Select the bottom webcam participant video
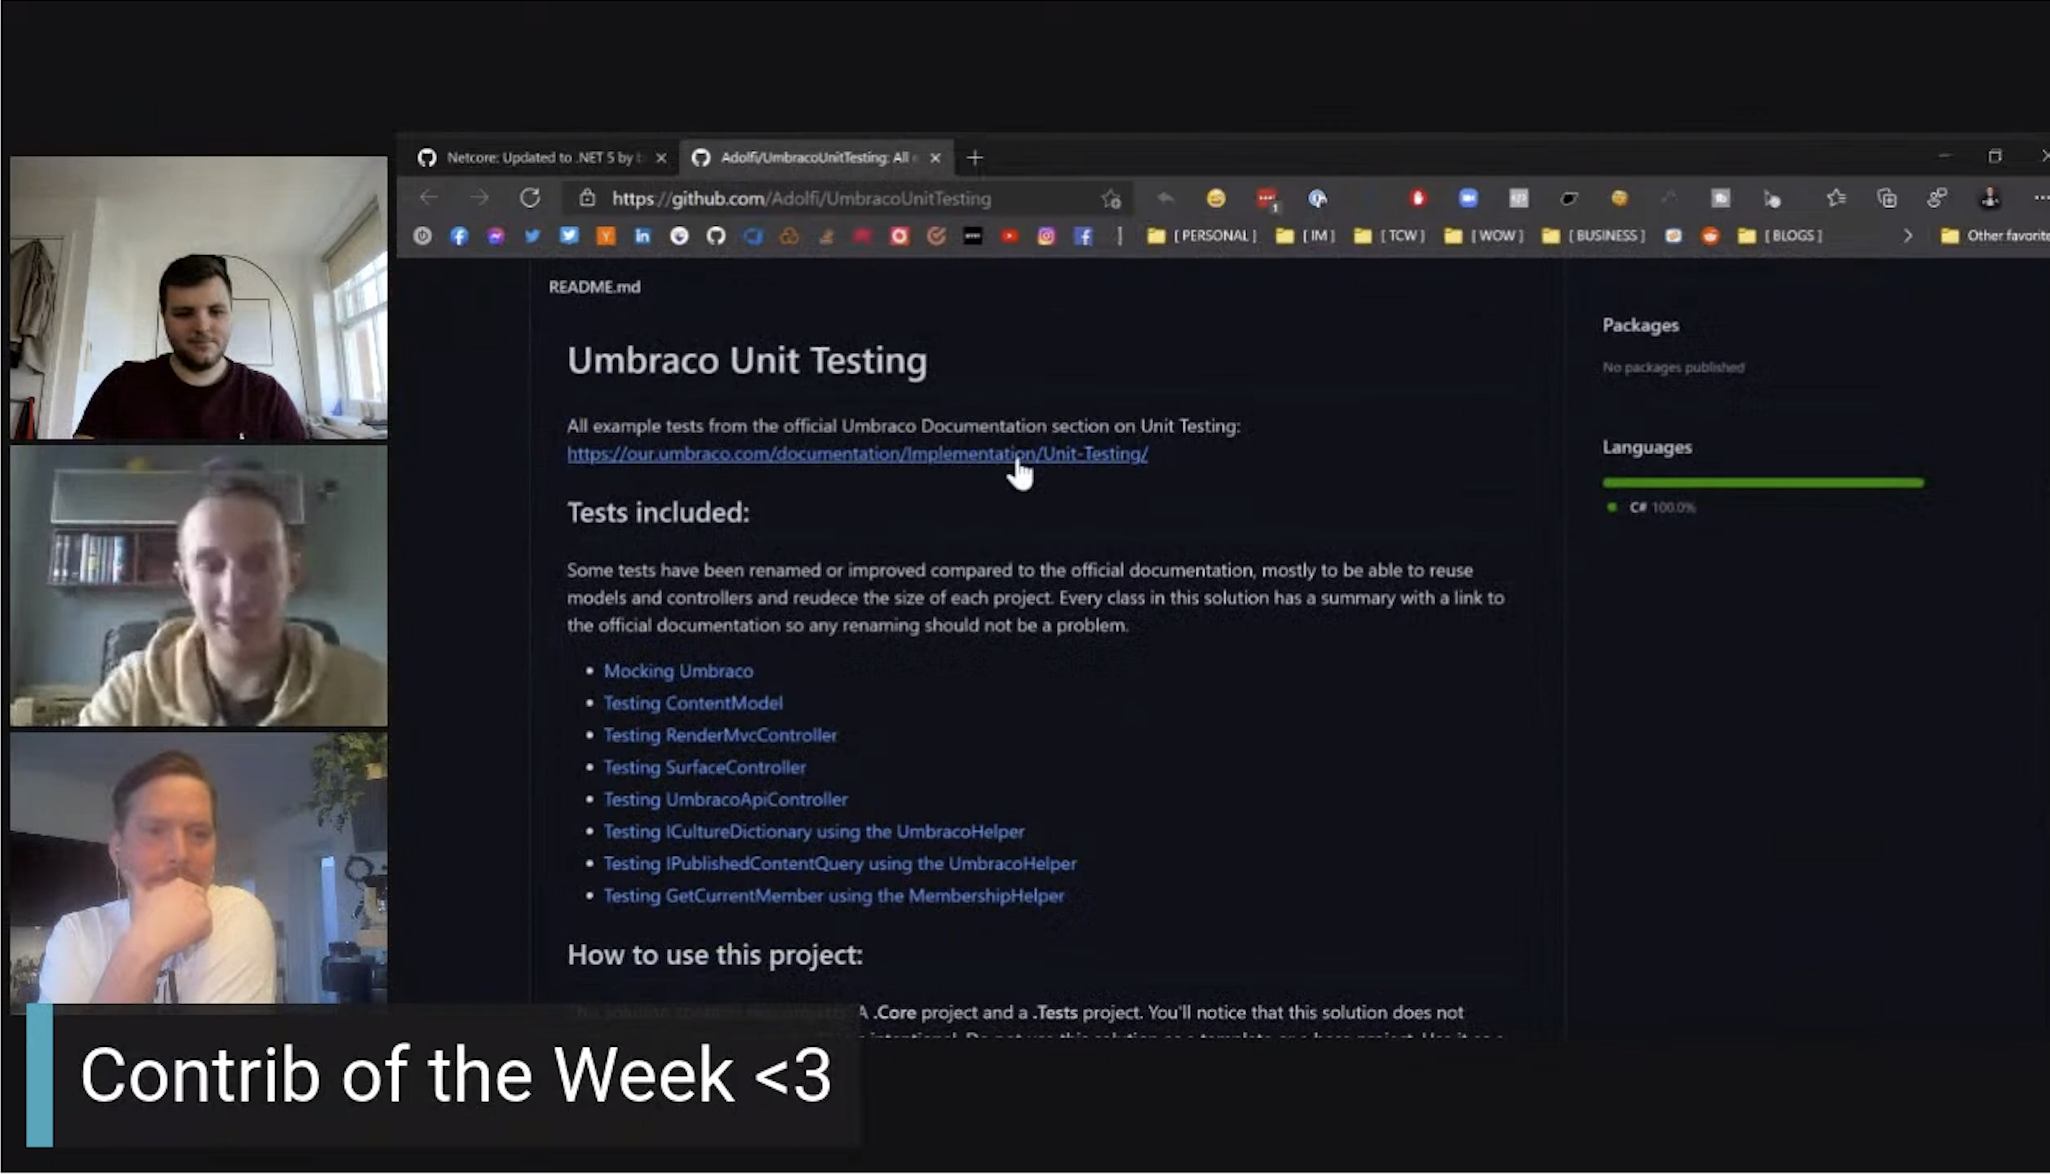Screen dimensions: 2050x1174 pos(199,868)
